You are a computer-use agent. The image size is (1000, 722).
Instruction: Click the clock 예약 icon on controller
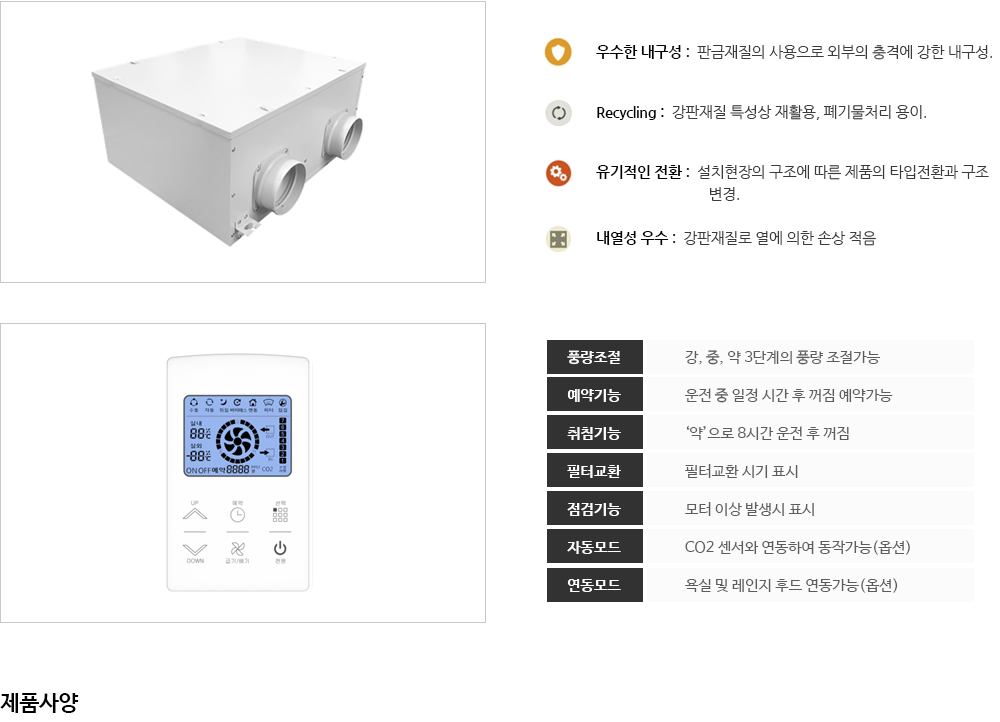237,513
